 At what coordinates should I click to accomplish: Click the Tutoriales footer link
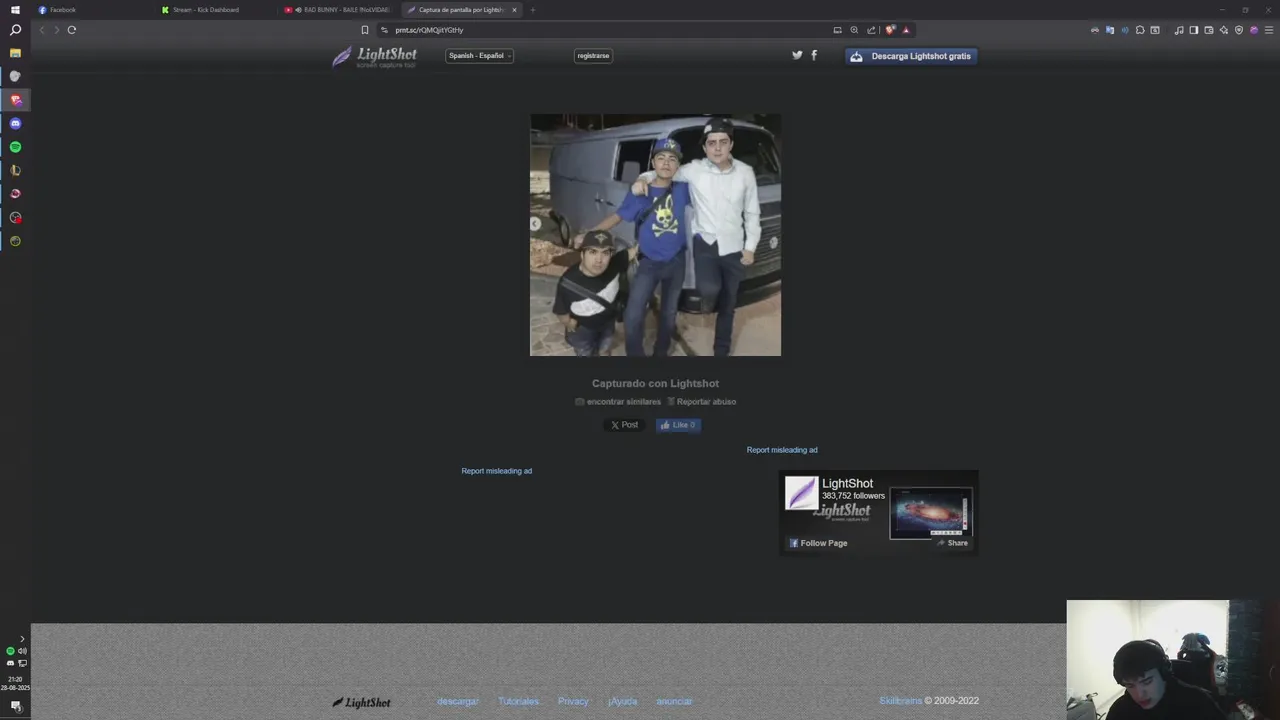[518, 701]
